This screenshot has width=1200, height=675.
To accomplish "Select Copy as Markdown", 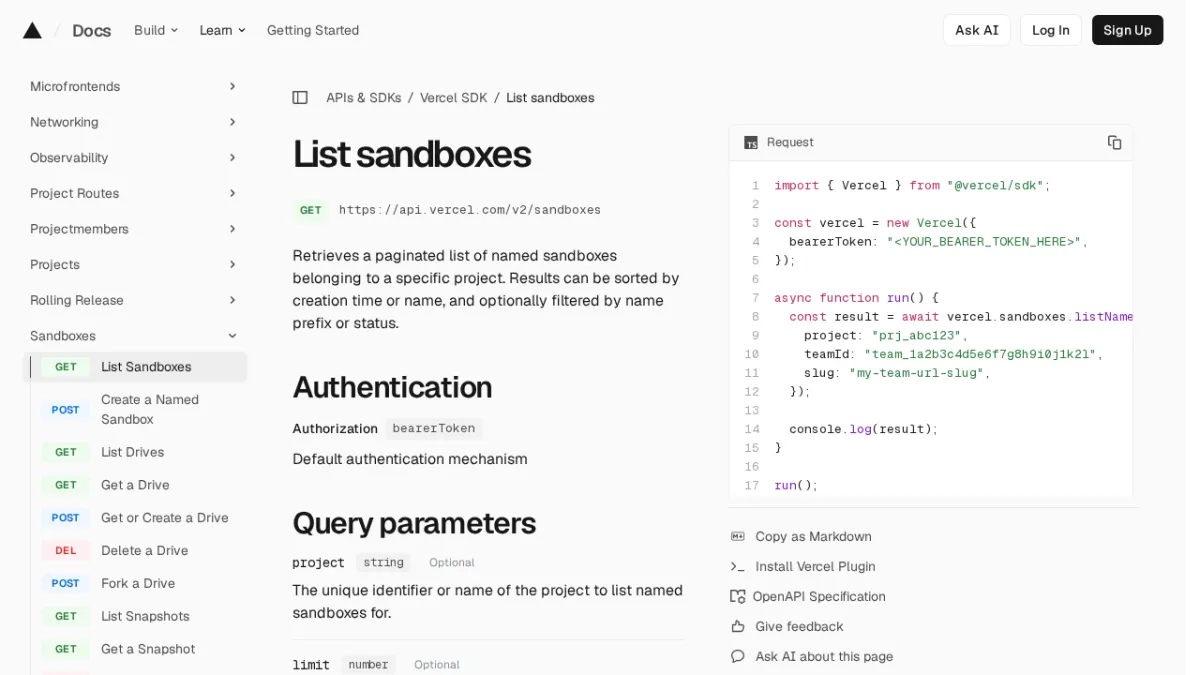I will coord(813,537).
